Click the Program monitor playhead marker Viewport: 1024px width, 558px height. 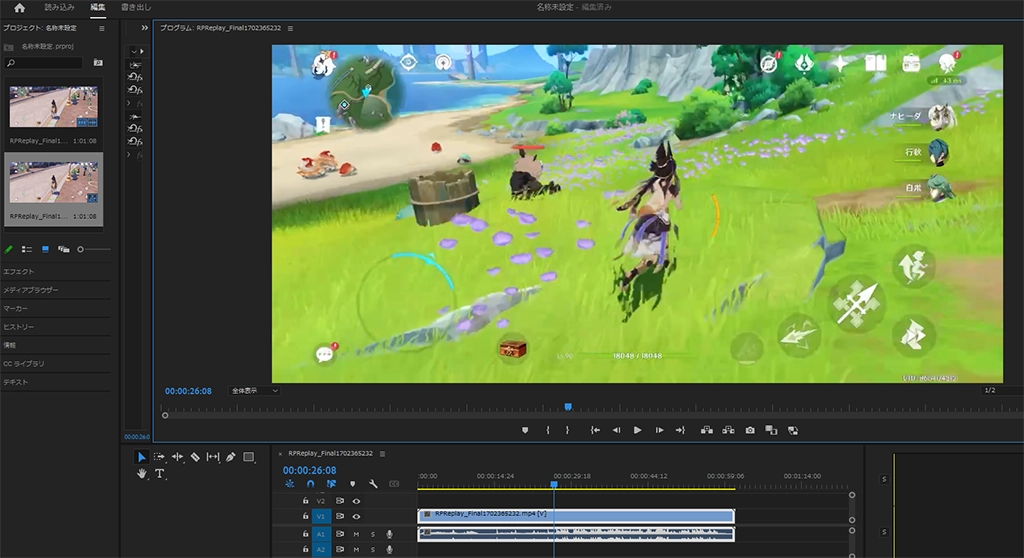point(568,406)
